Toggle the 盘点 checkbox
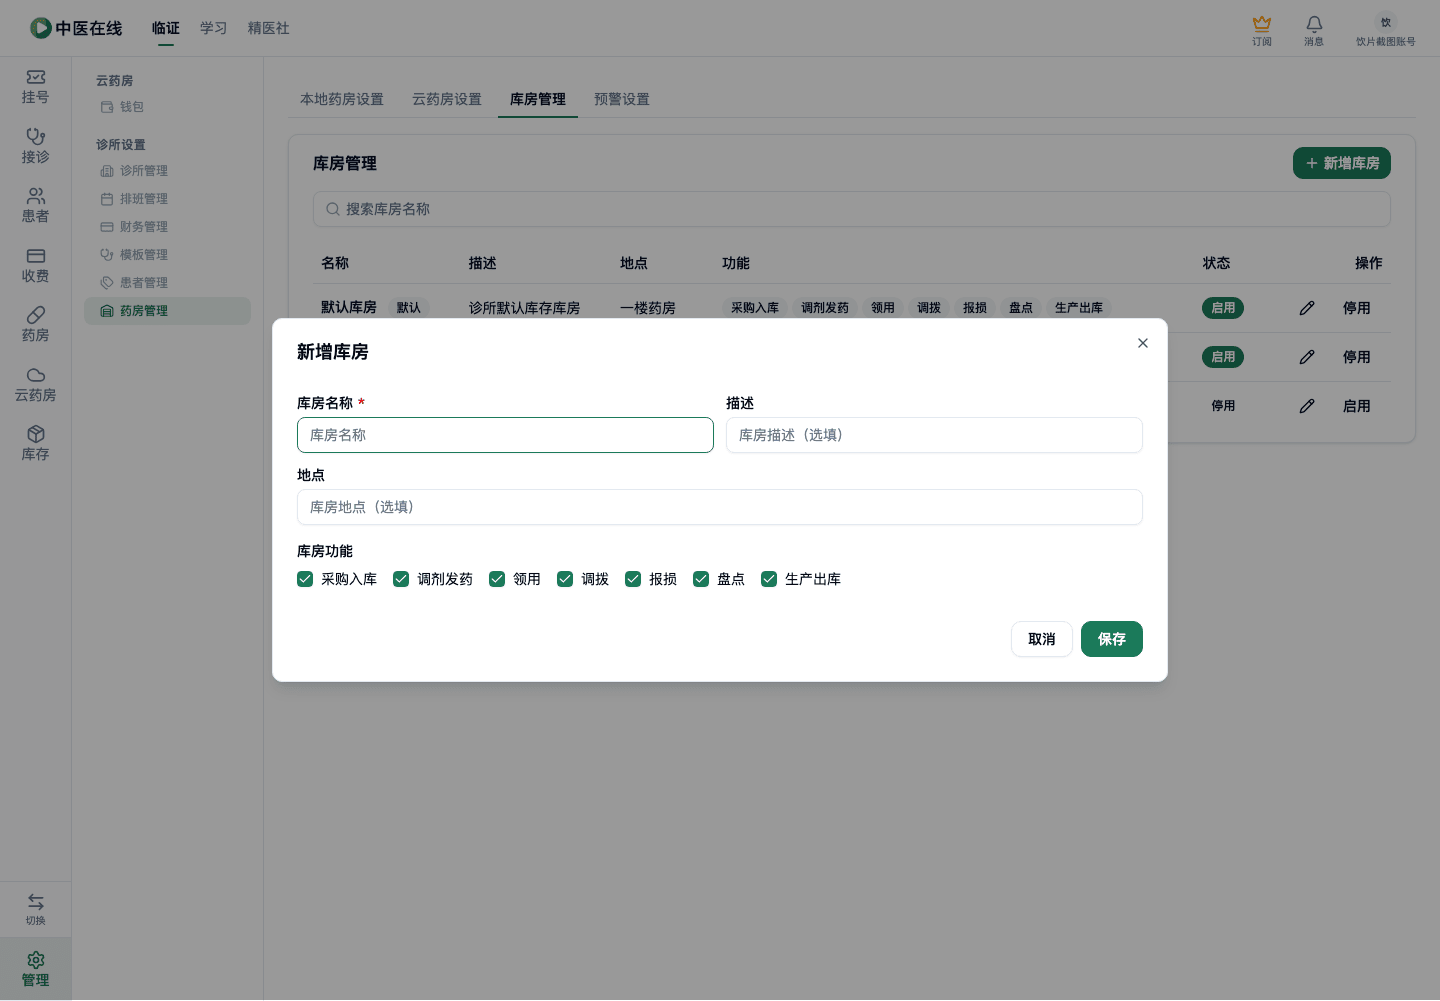1440x1001 pixels. 701,579
